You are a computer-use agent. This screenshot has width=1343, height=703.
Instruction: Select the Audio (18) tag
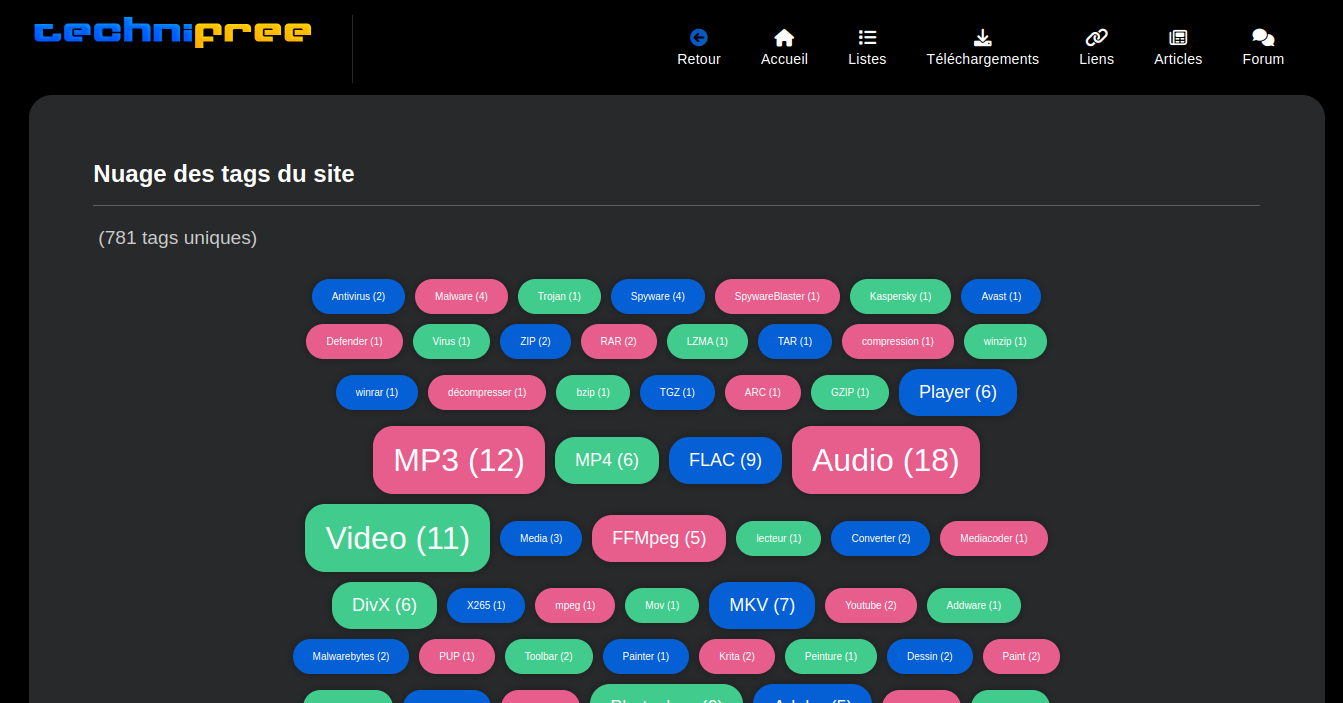[885, 460]
